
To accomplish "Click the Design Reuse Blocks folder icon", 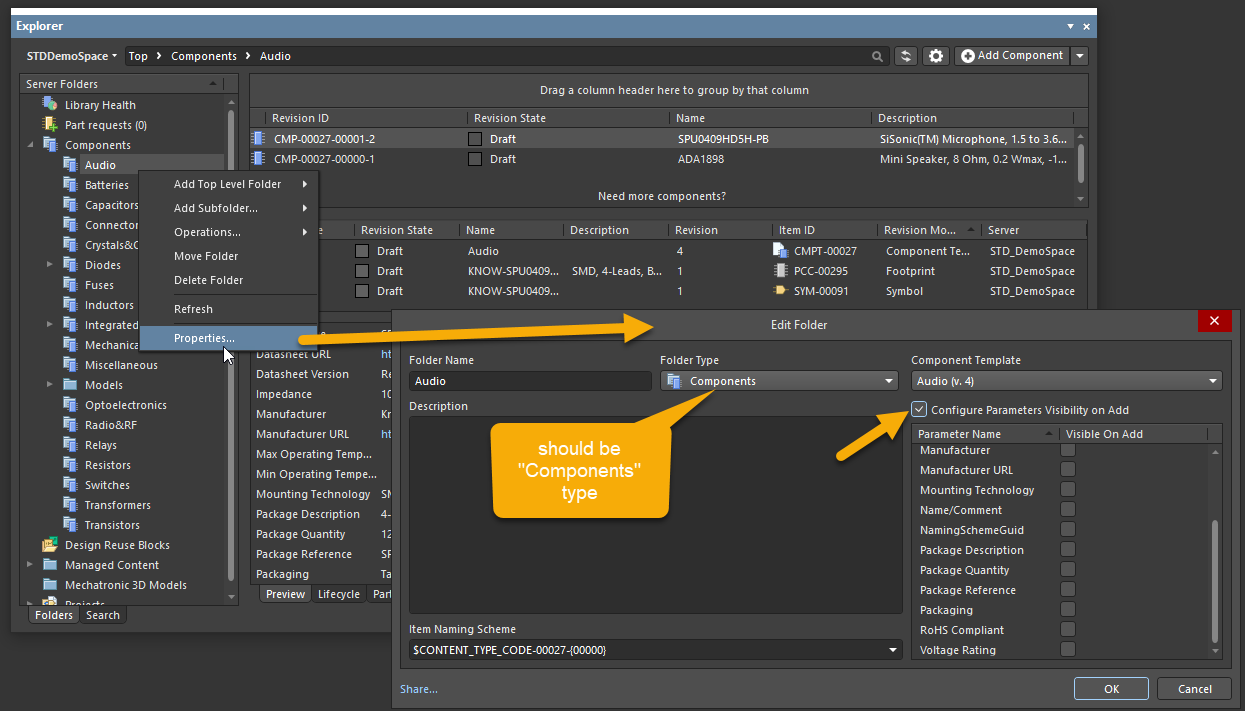I will coord(50,545).
